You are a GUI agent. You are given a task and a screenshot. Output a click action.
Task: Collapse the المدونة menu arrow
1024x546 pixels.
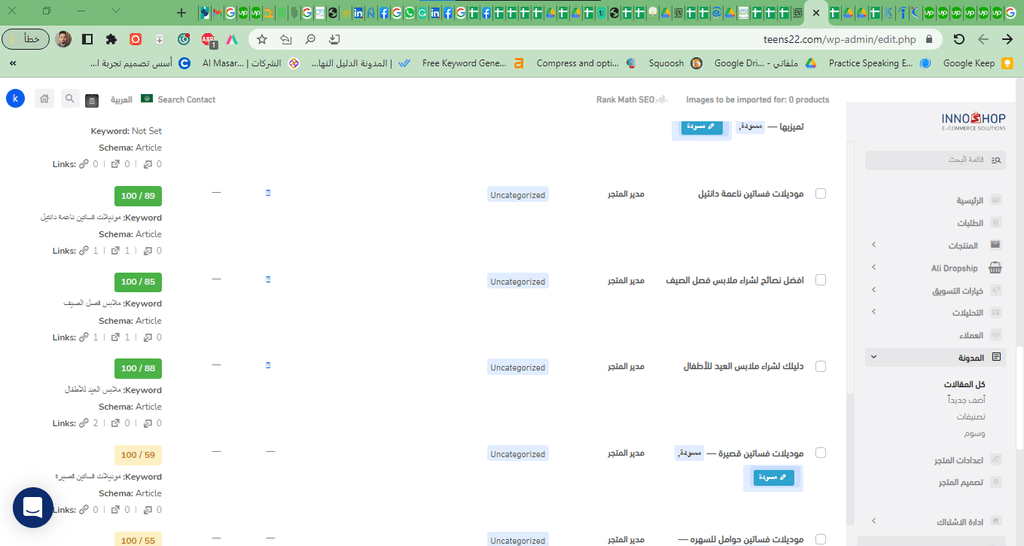point(874,357)
